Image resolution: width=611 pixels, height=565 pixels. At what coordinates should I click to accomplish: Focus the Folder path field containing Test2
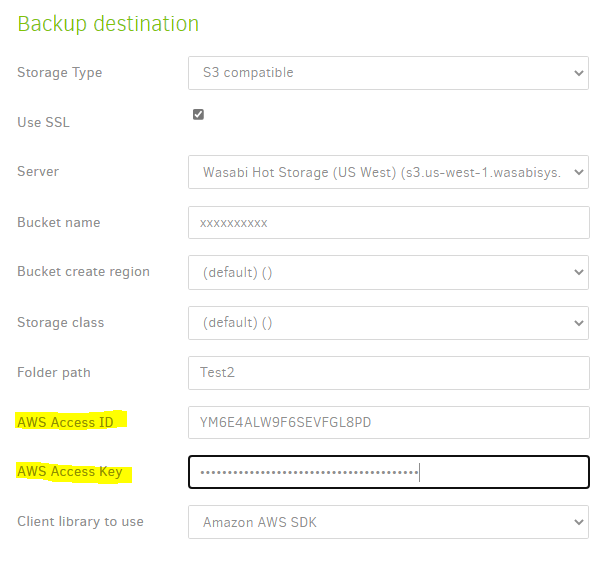(388, 372)
